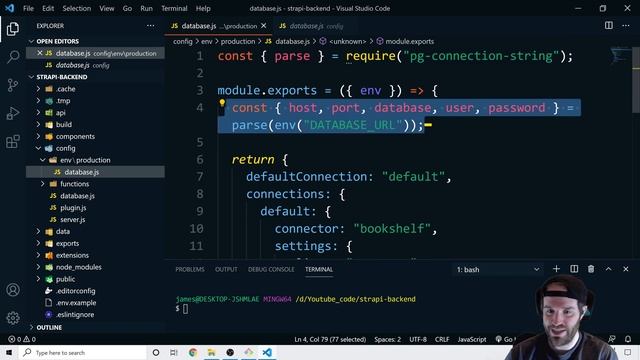
Task: Change indentation via Spaces: 2
Action: coord(387,339)
